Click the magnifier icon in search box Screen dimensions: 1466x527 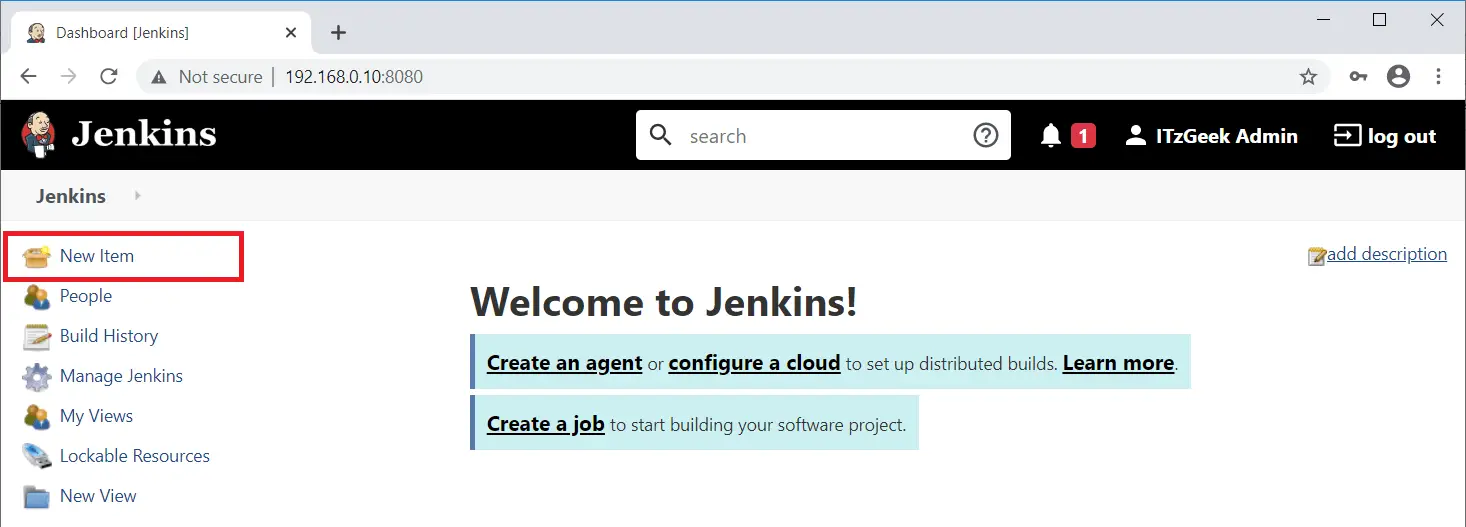coord(661,135)
